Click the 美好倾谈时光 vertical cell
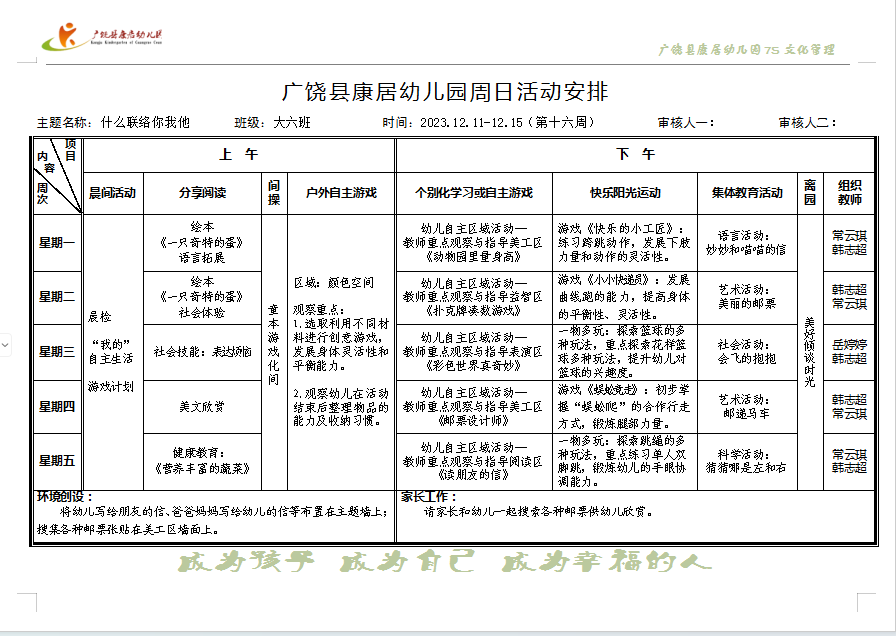Viewport: 896px width, 636px height. 810,352
